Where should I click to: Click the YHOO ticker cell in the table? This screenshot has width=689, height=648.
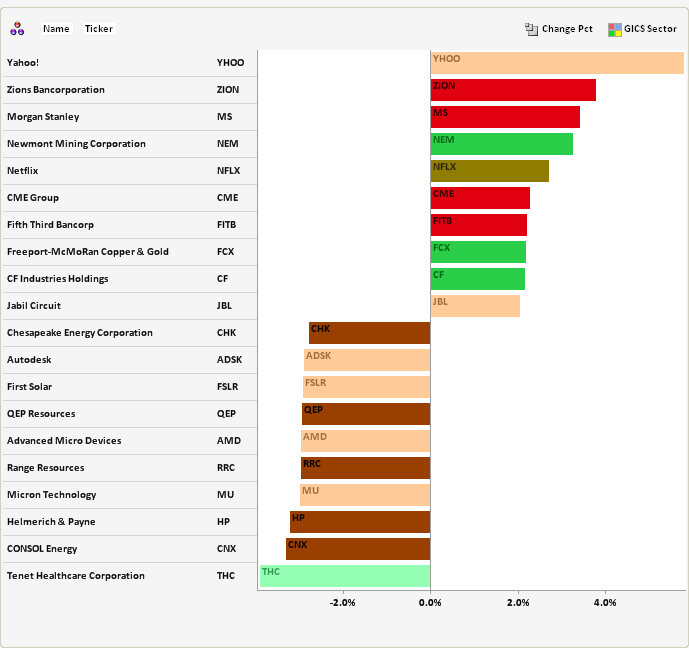click(230, 62)
